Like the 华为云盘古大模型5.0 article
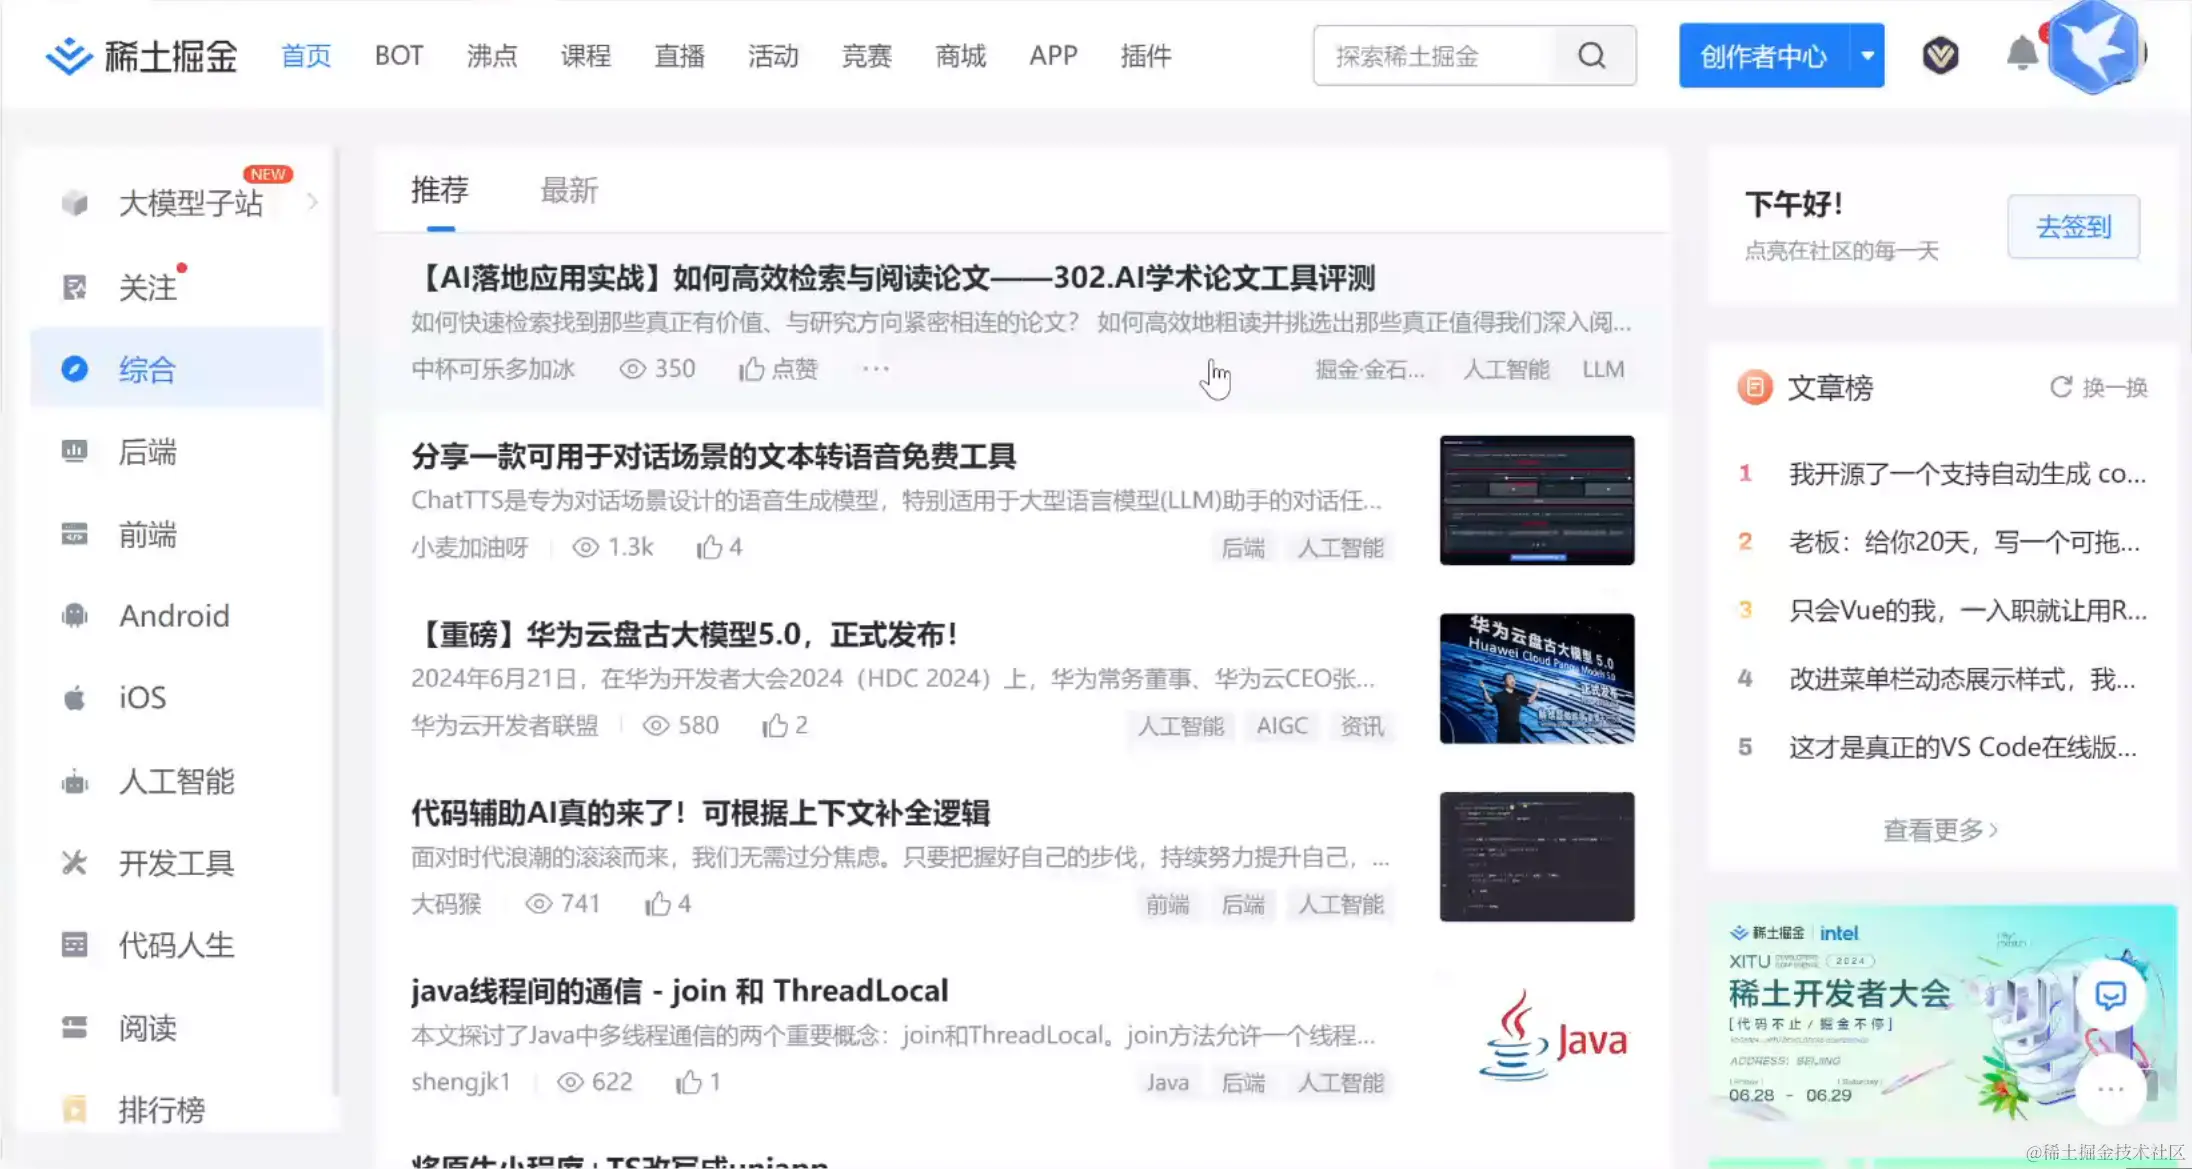Viewport: 2192px width, 1169px height. coord(775,726)
